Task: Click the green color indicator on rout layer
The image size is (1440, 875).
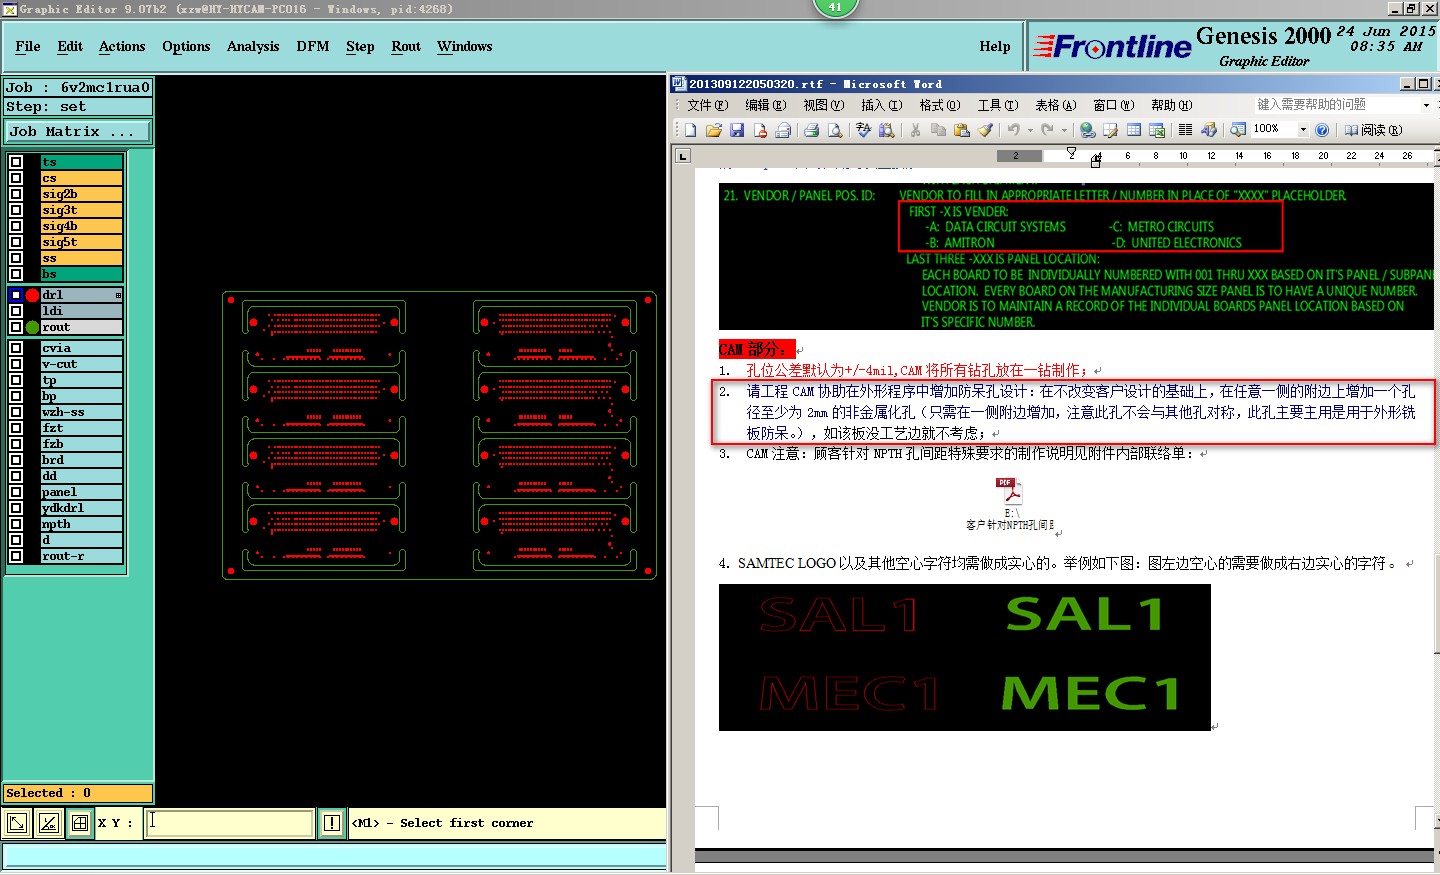Action: (x=32, y=327)
